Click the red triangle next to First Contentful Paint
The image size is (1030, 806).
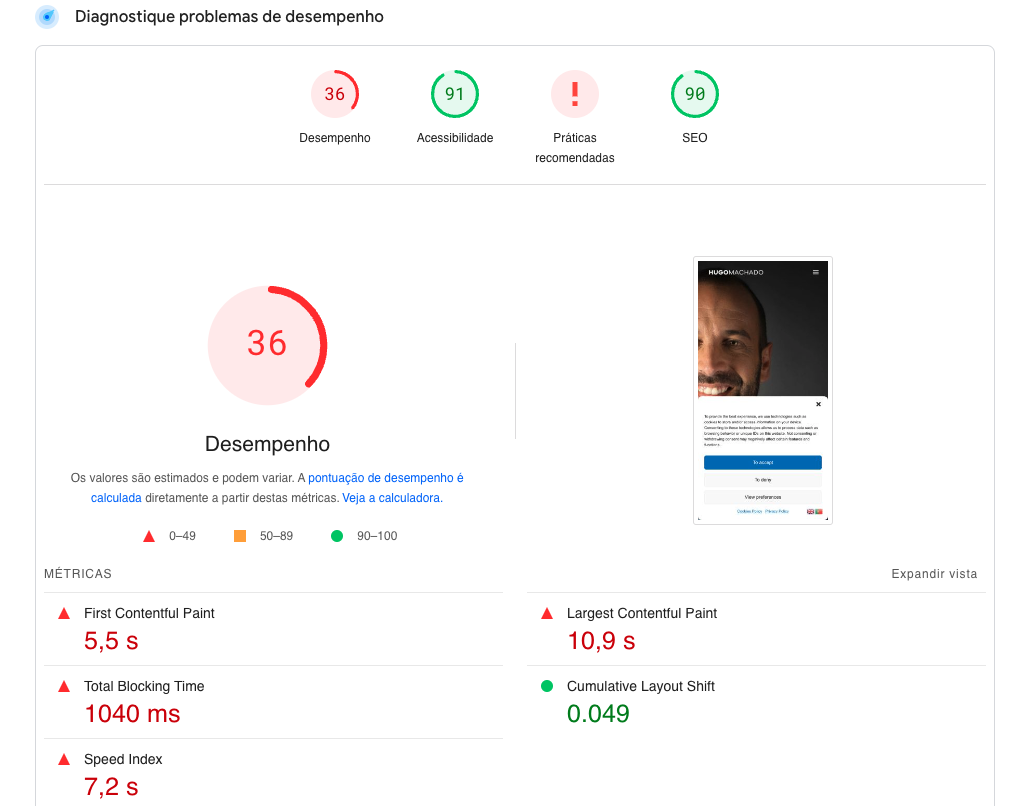[x=64, y=614]
